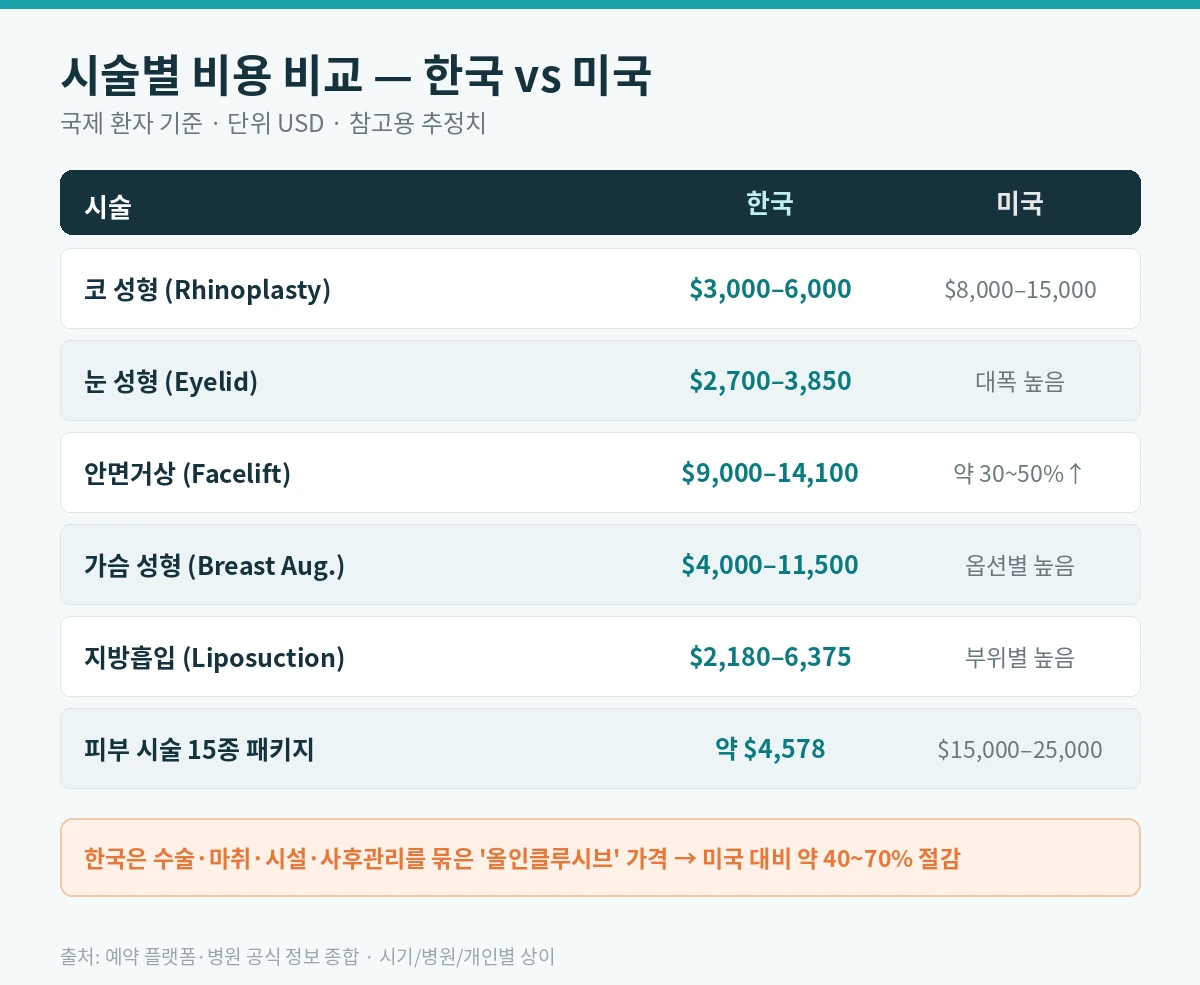Click the US price '$8,000–15,000'
The height and width of the screenshot is (985, 1200).
pos(1020,290)
